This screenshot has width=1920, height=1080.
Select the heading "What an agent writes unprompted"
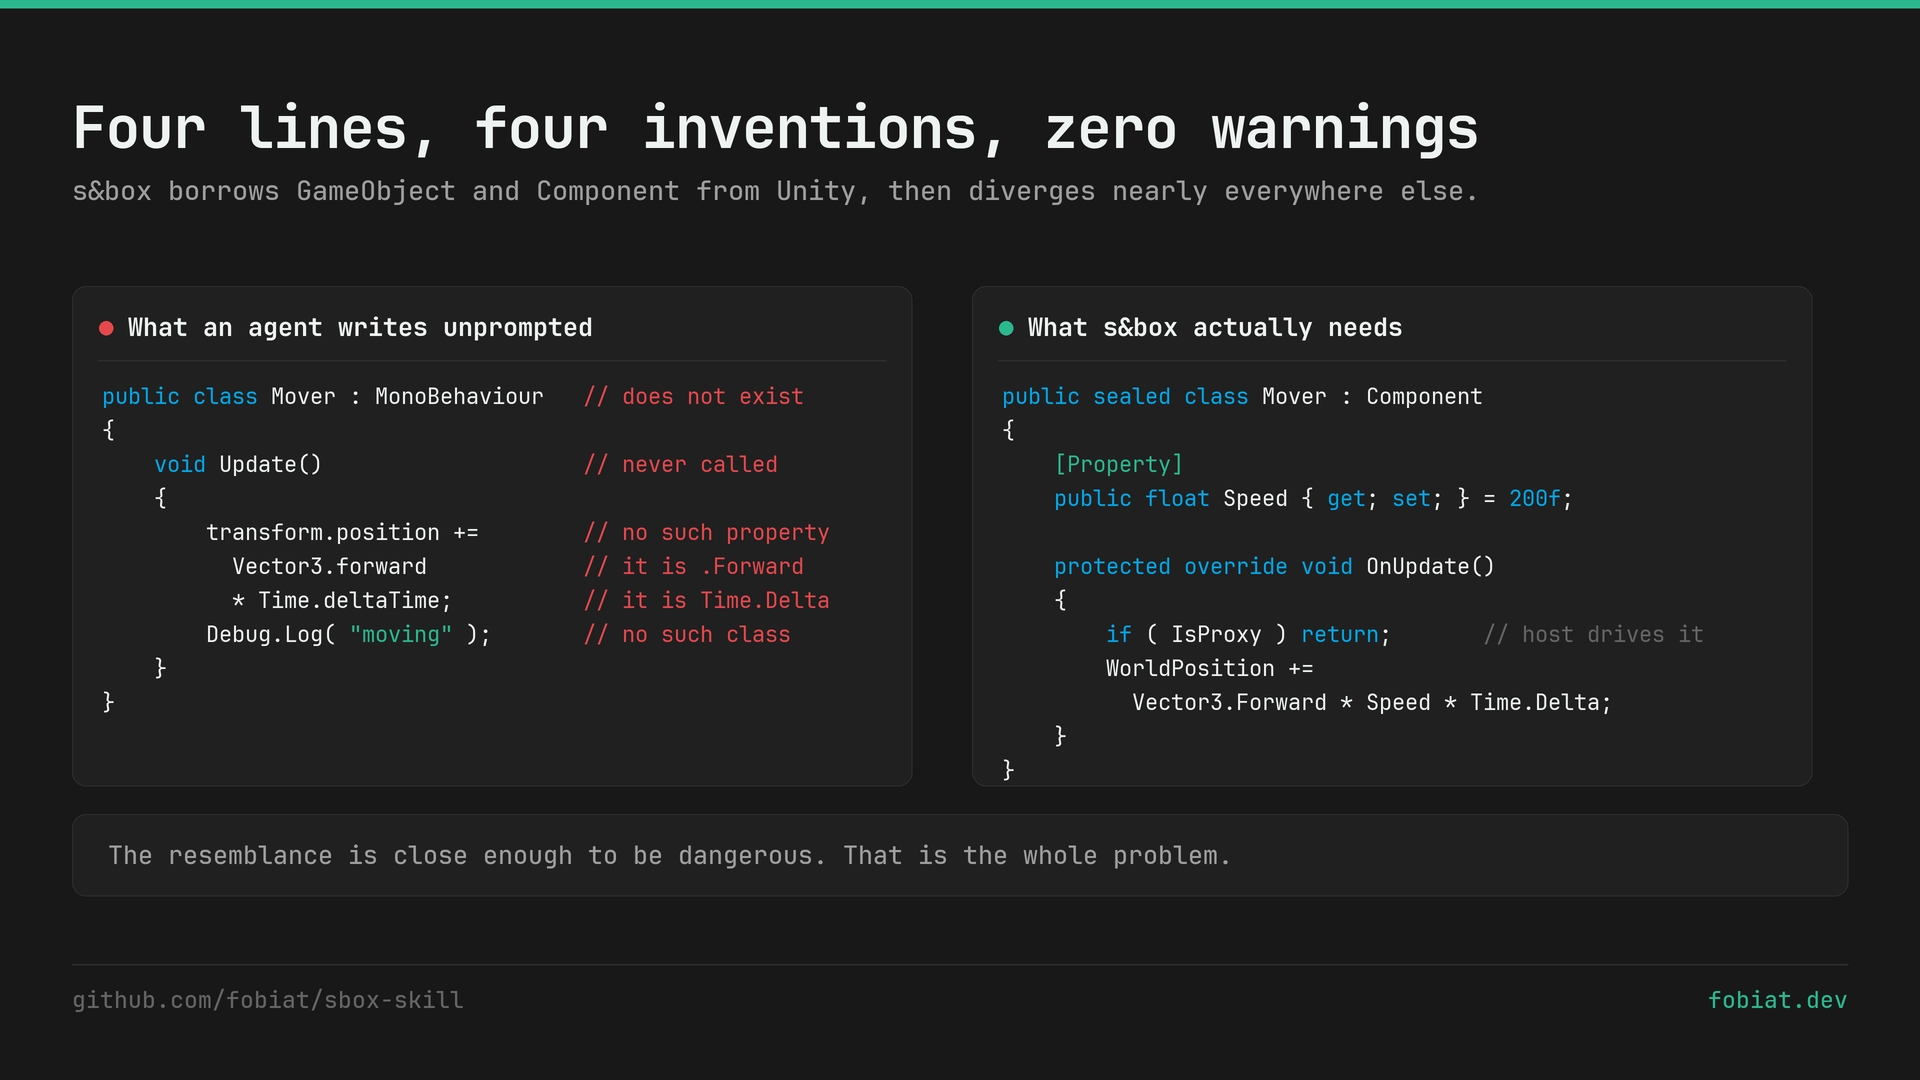pyautogui.click(x=360, y=328)
